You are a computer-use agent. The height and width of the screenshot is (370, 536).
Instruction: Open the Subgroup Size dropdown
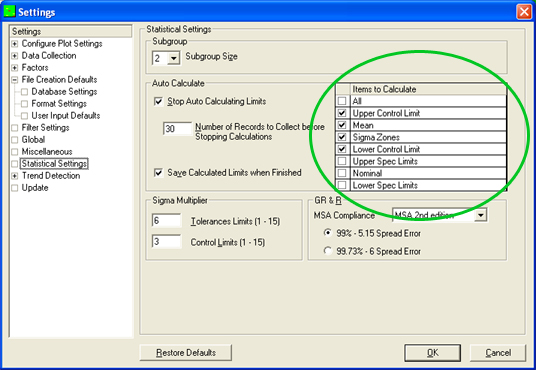174,58
